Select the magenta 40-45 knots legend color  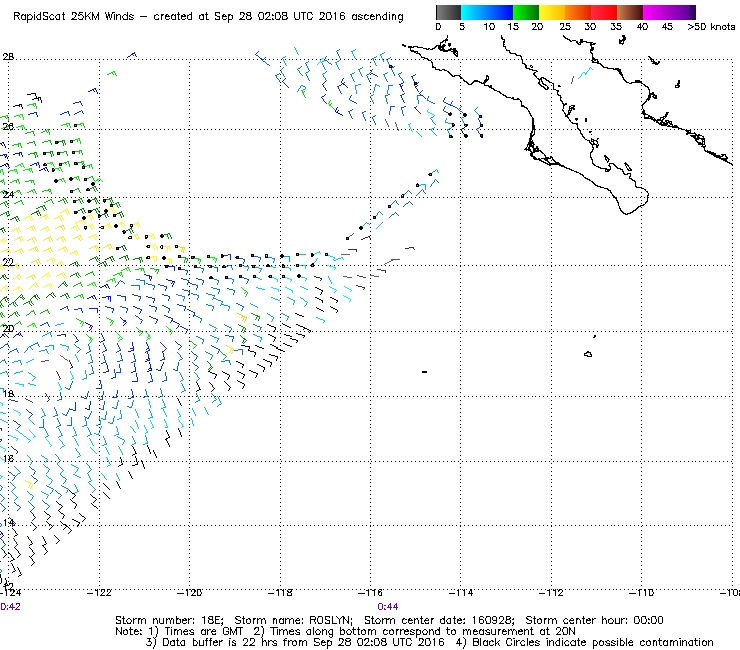(x=656, y=12)
